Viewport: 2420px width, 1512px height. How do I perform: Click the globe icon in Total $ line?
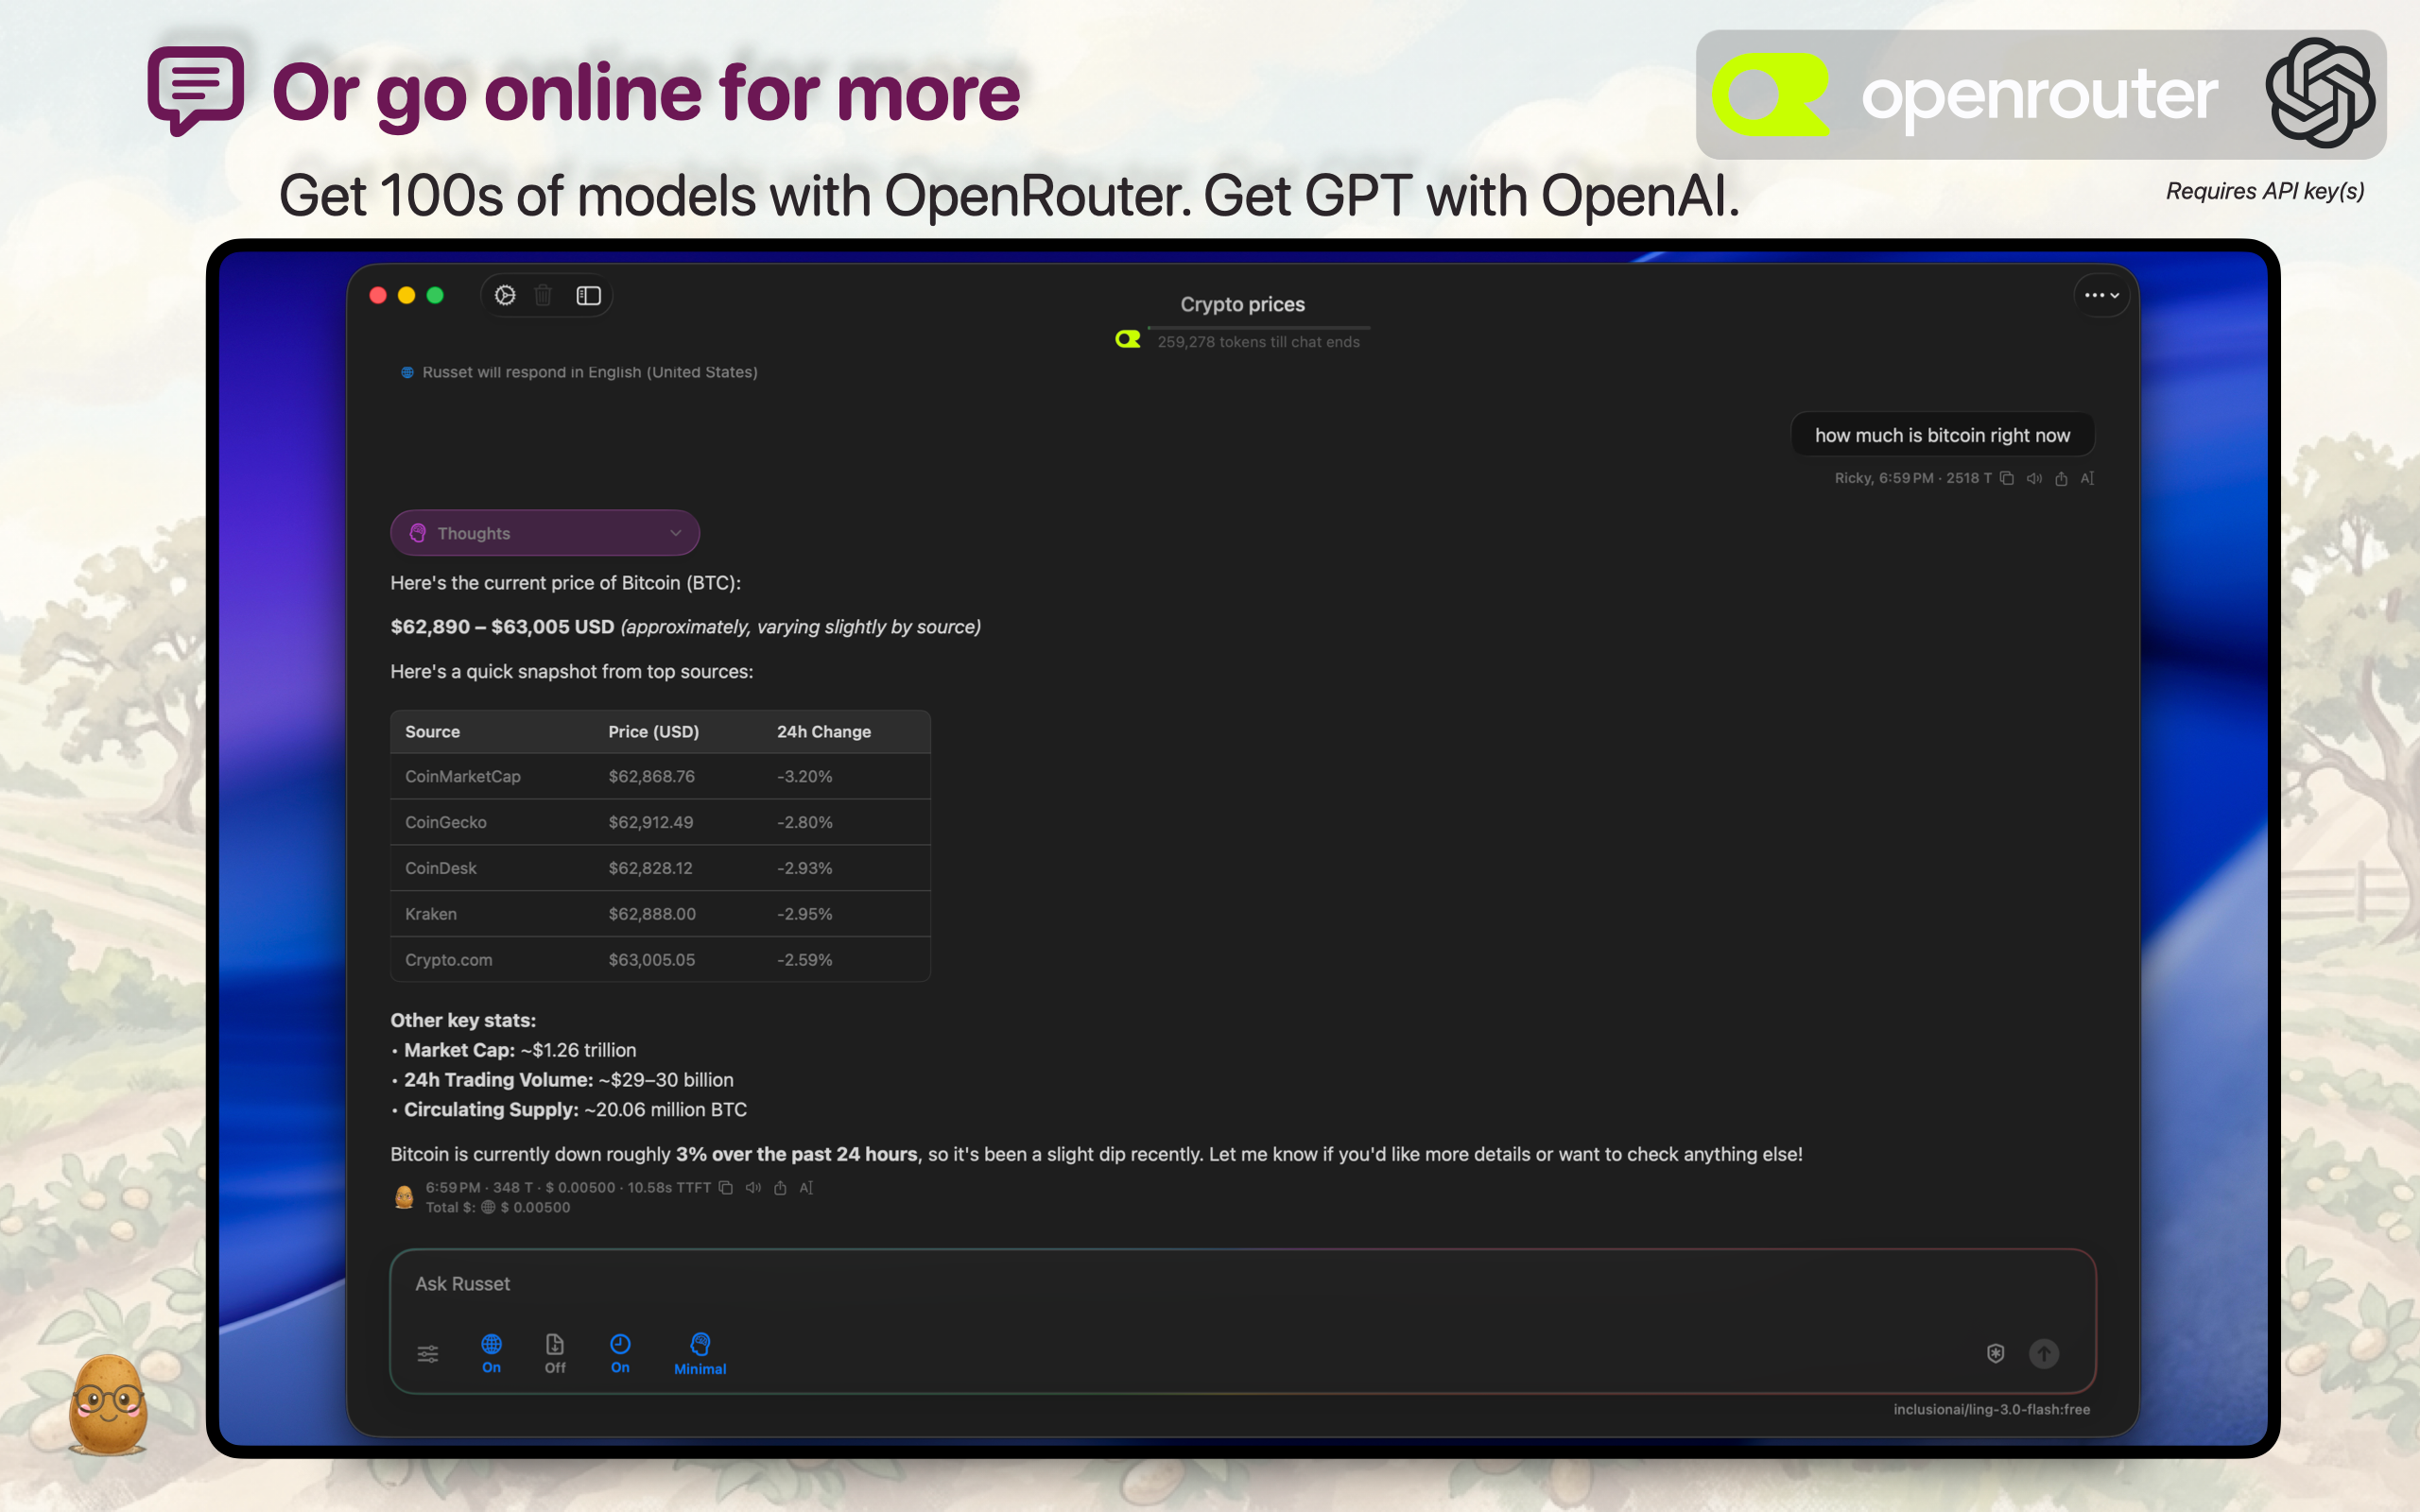coord(488,1207)
